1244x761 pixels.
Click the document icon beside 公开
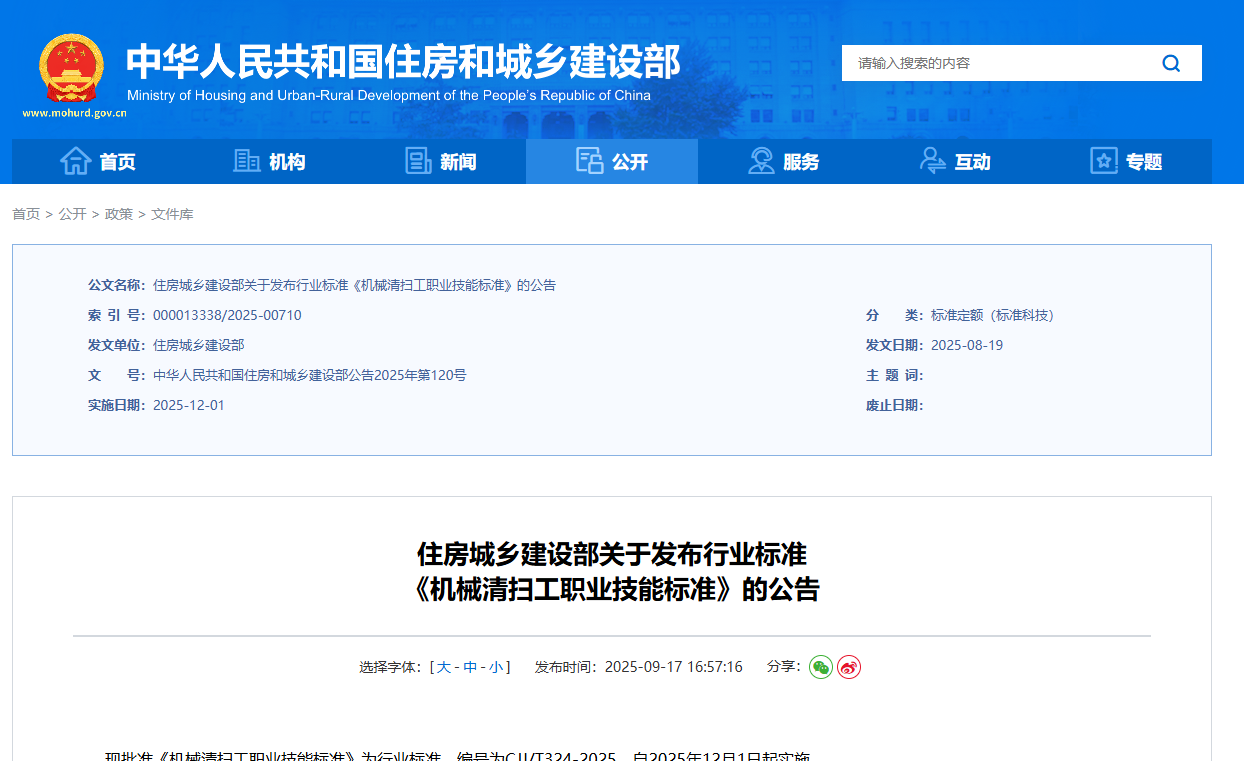pos(589,161)
